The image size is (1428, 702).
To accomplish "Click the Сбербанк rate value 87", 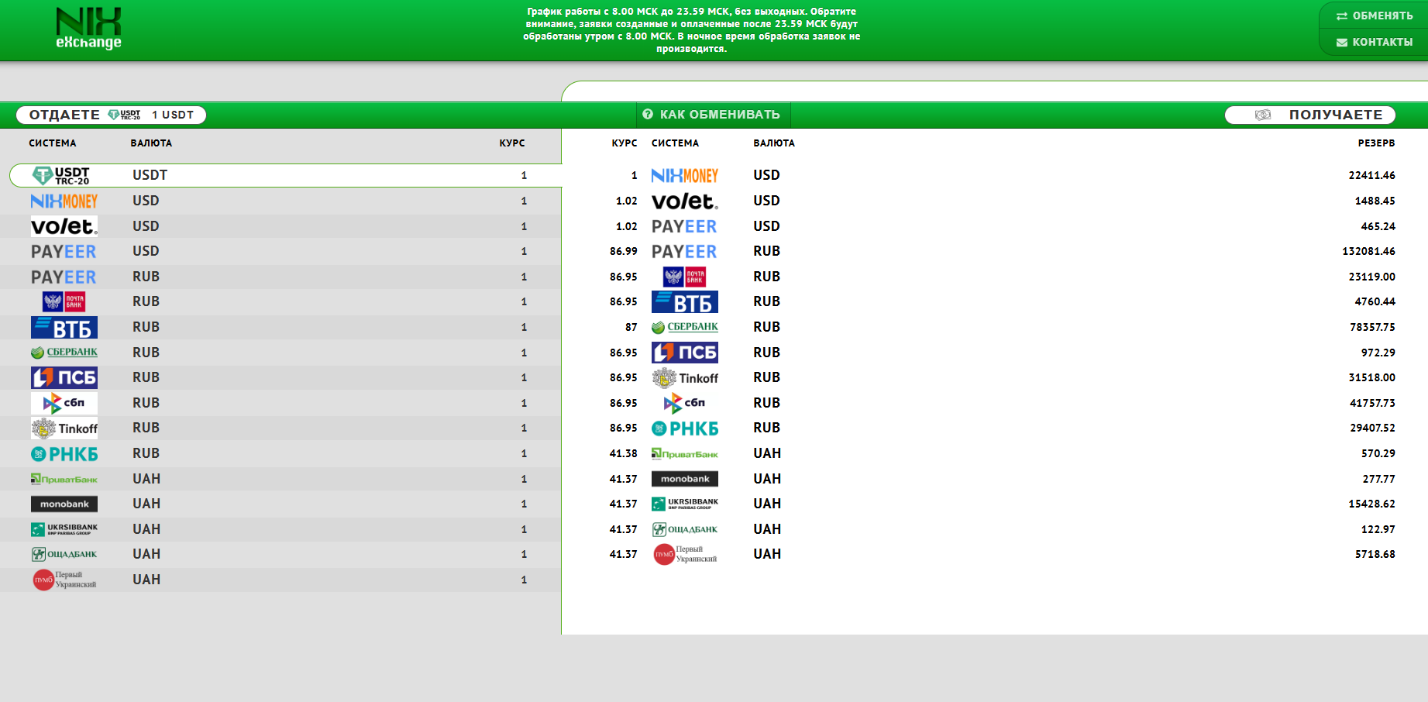I will 631,327.
